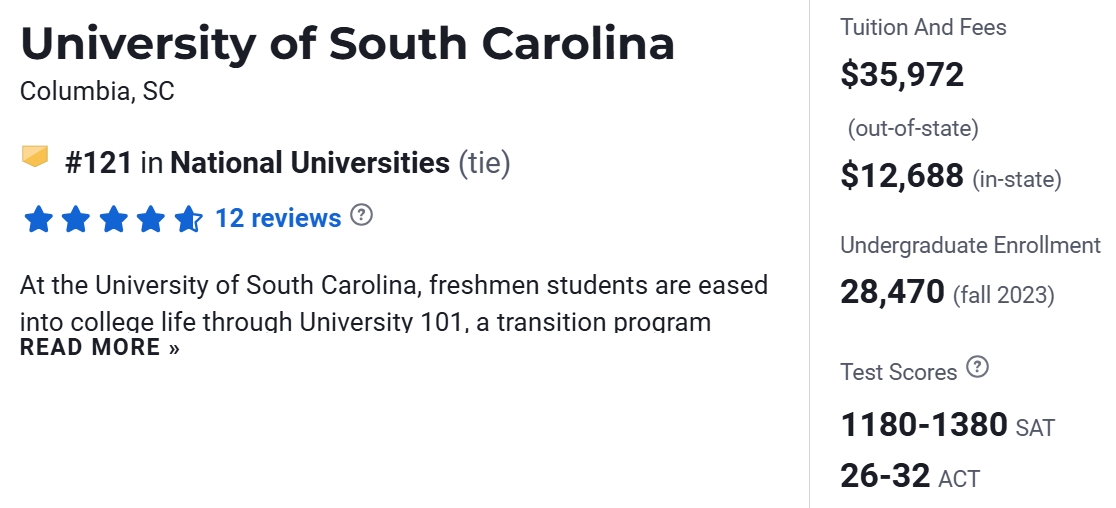Click the 1180-1380 SAT score range
Viewport: 1116px width, 508px height.
[924, 425]
